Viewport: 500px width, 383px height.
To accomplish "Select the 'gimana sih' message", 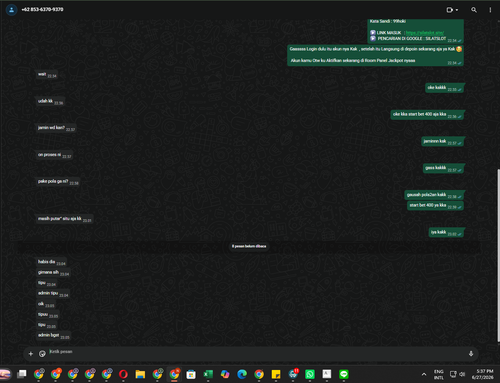I will [53, 273].
